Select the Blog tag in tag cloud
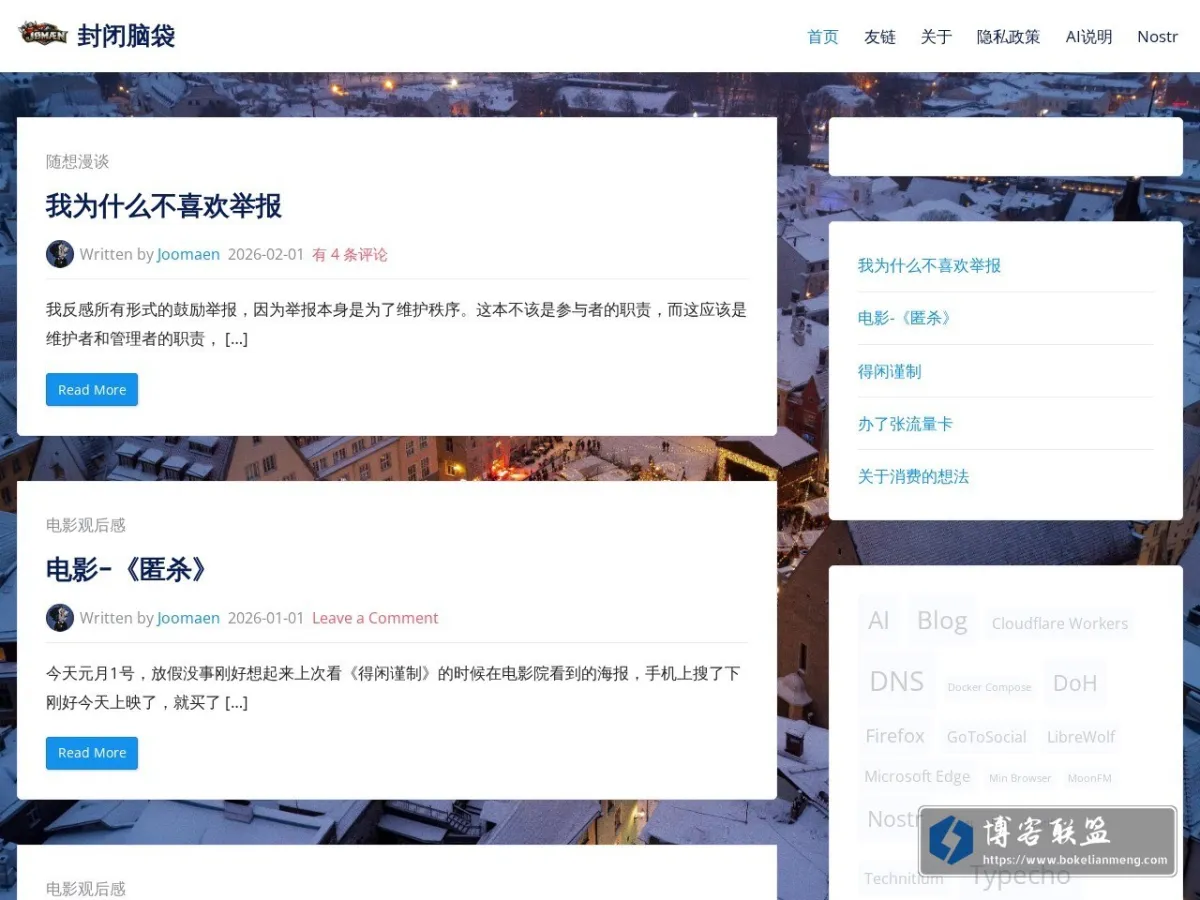1200x900 pixels. (x=942, y=621)
